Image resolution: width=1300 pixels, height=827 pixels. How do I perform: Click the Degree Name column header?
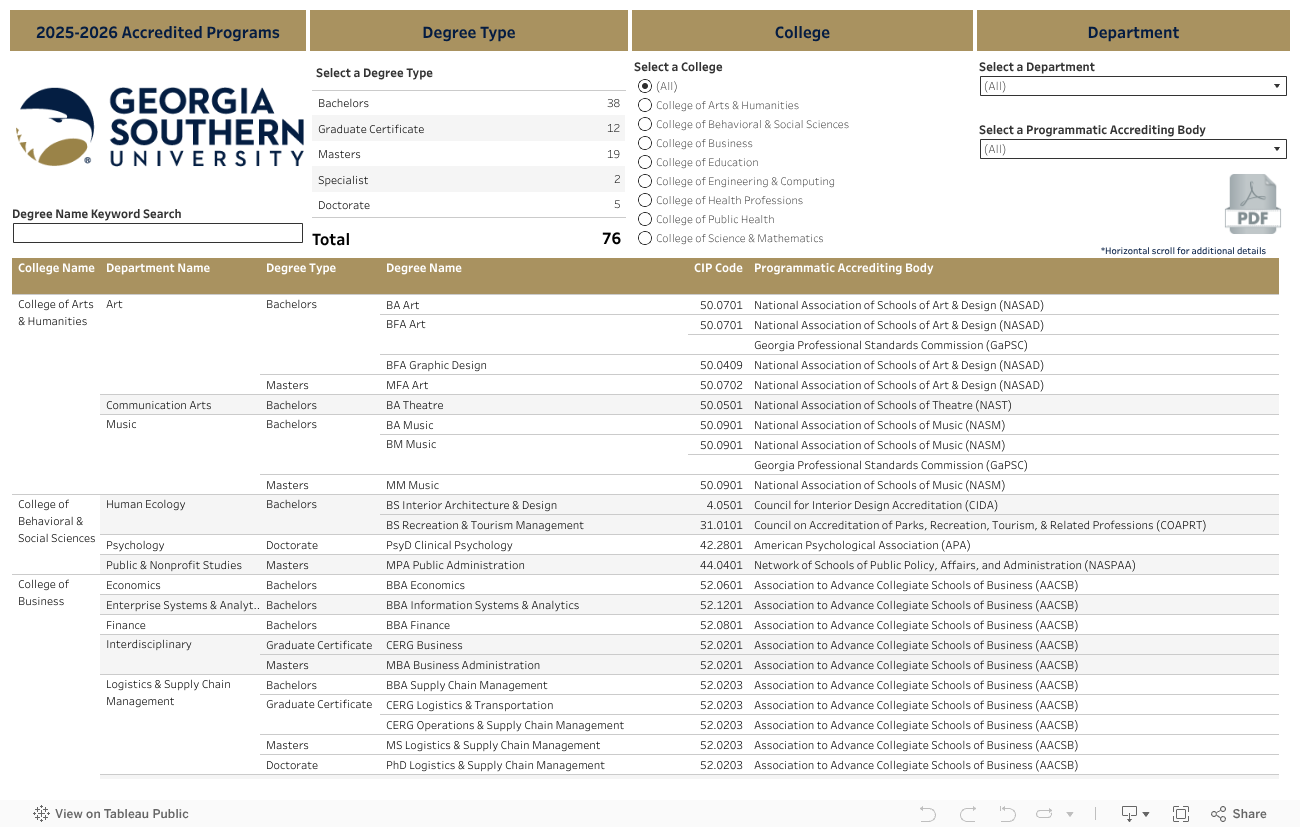(424, 268)
